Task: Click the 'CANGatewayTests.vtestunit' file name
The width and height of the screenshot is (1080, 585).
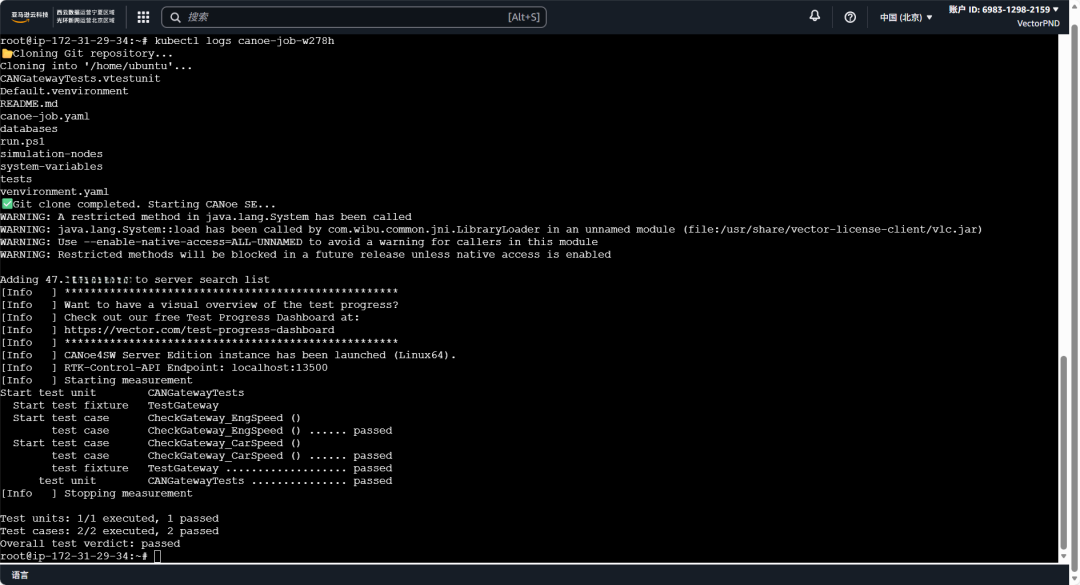Action: tap(80, 79)
